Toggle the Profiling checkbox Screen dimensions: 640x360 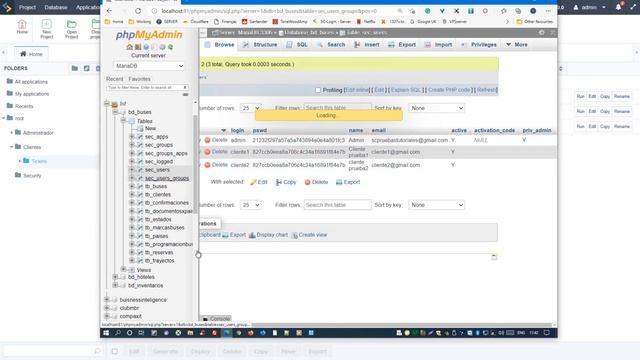click(x=318, y=90)
